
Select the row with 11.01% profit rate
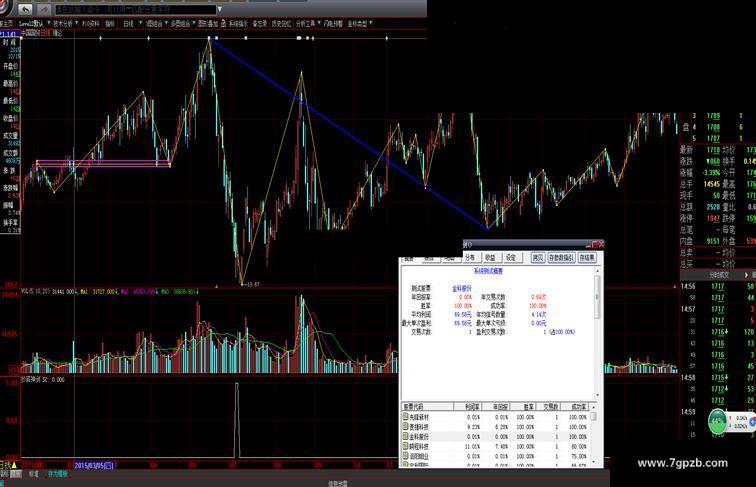pos(495,446)
